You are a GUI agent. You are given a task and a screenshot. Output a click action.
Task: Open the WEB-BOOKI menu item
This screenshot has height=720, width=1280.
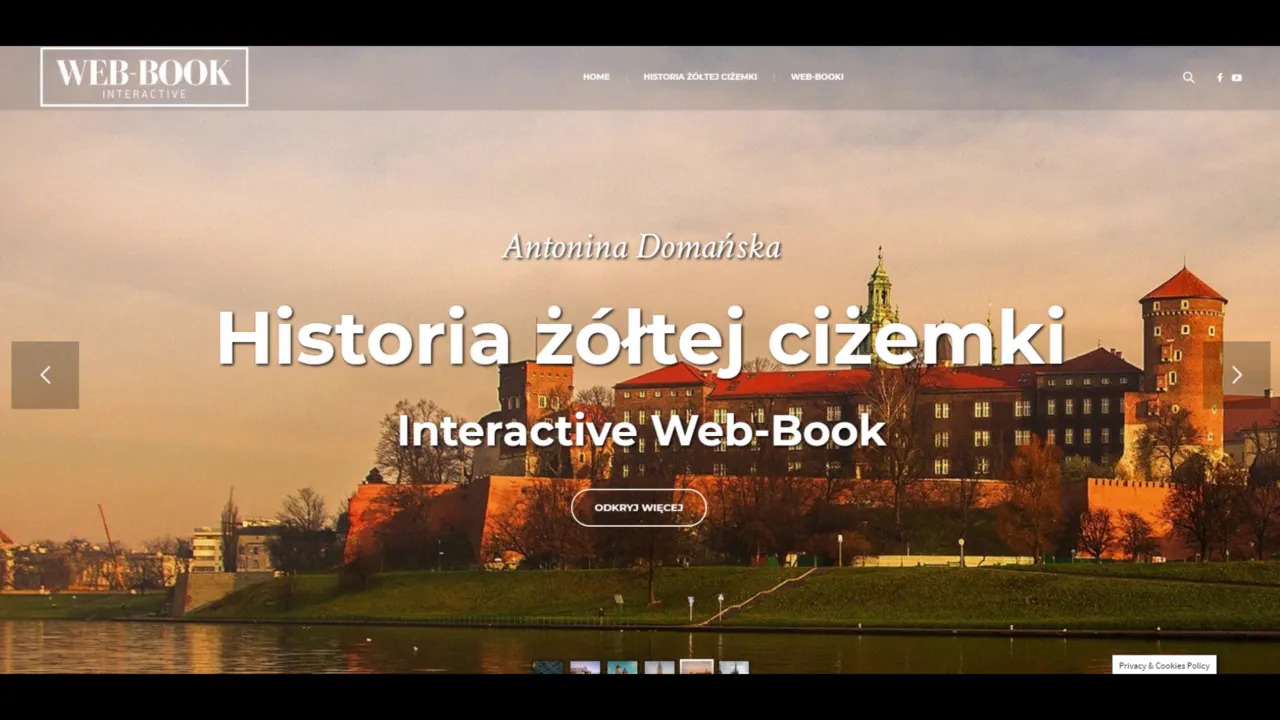coord(817,77)
